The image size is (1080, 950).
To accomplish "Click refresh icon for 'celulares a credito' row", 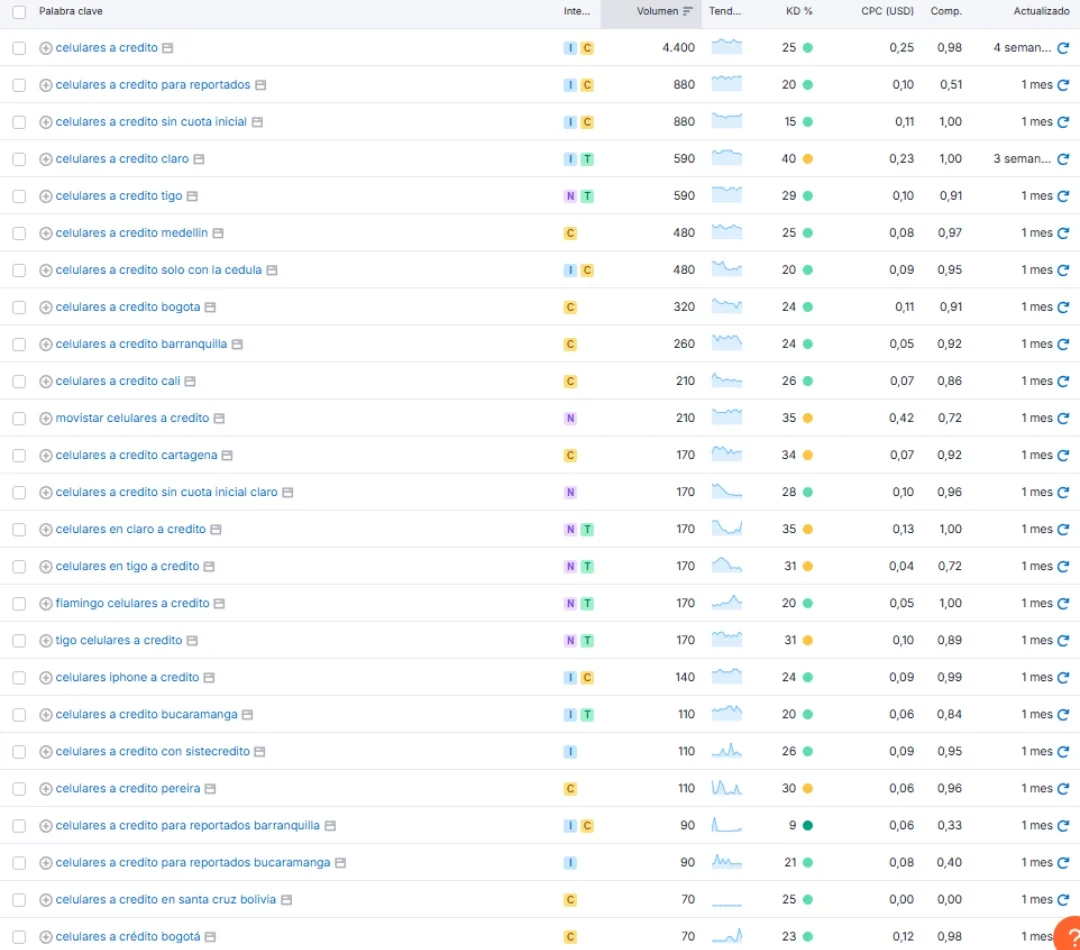I will click(x=1063, y=48).
